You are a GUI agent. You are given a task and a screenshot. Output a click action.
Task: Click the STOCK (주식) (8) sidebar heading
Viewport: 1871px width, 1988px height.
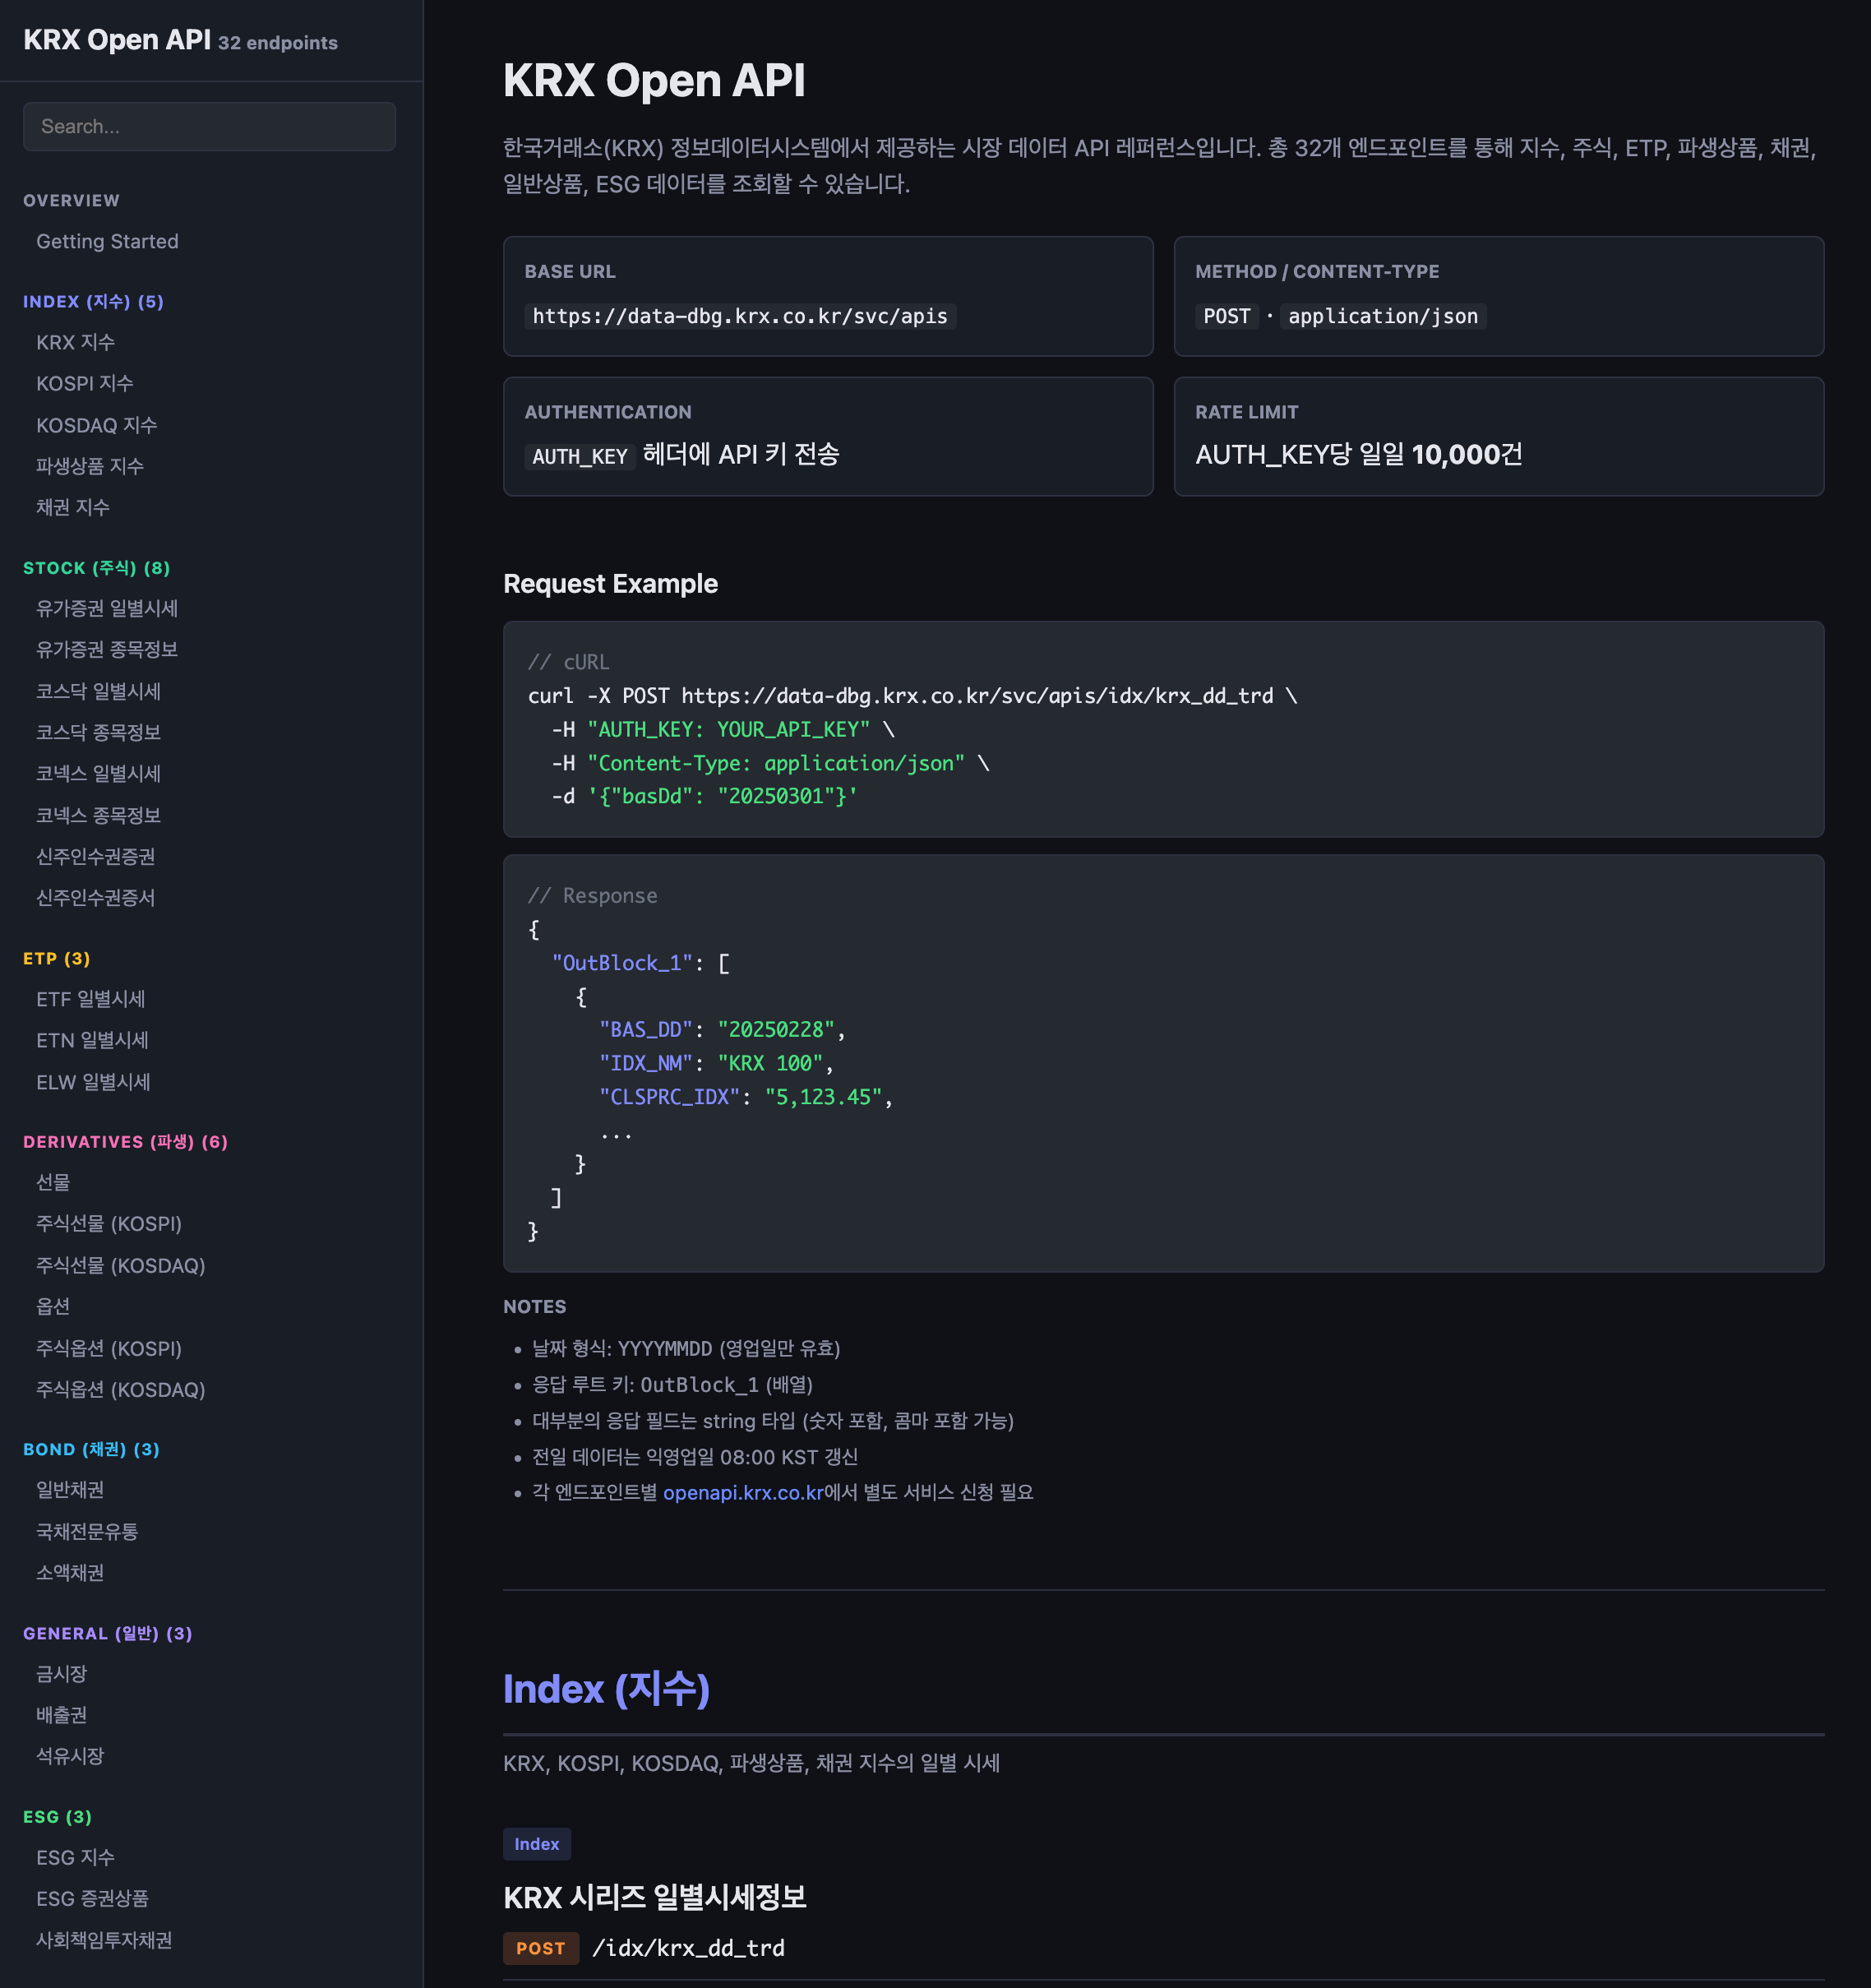coord(96,567)
